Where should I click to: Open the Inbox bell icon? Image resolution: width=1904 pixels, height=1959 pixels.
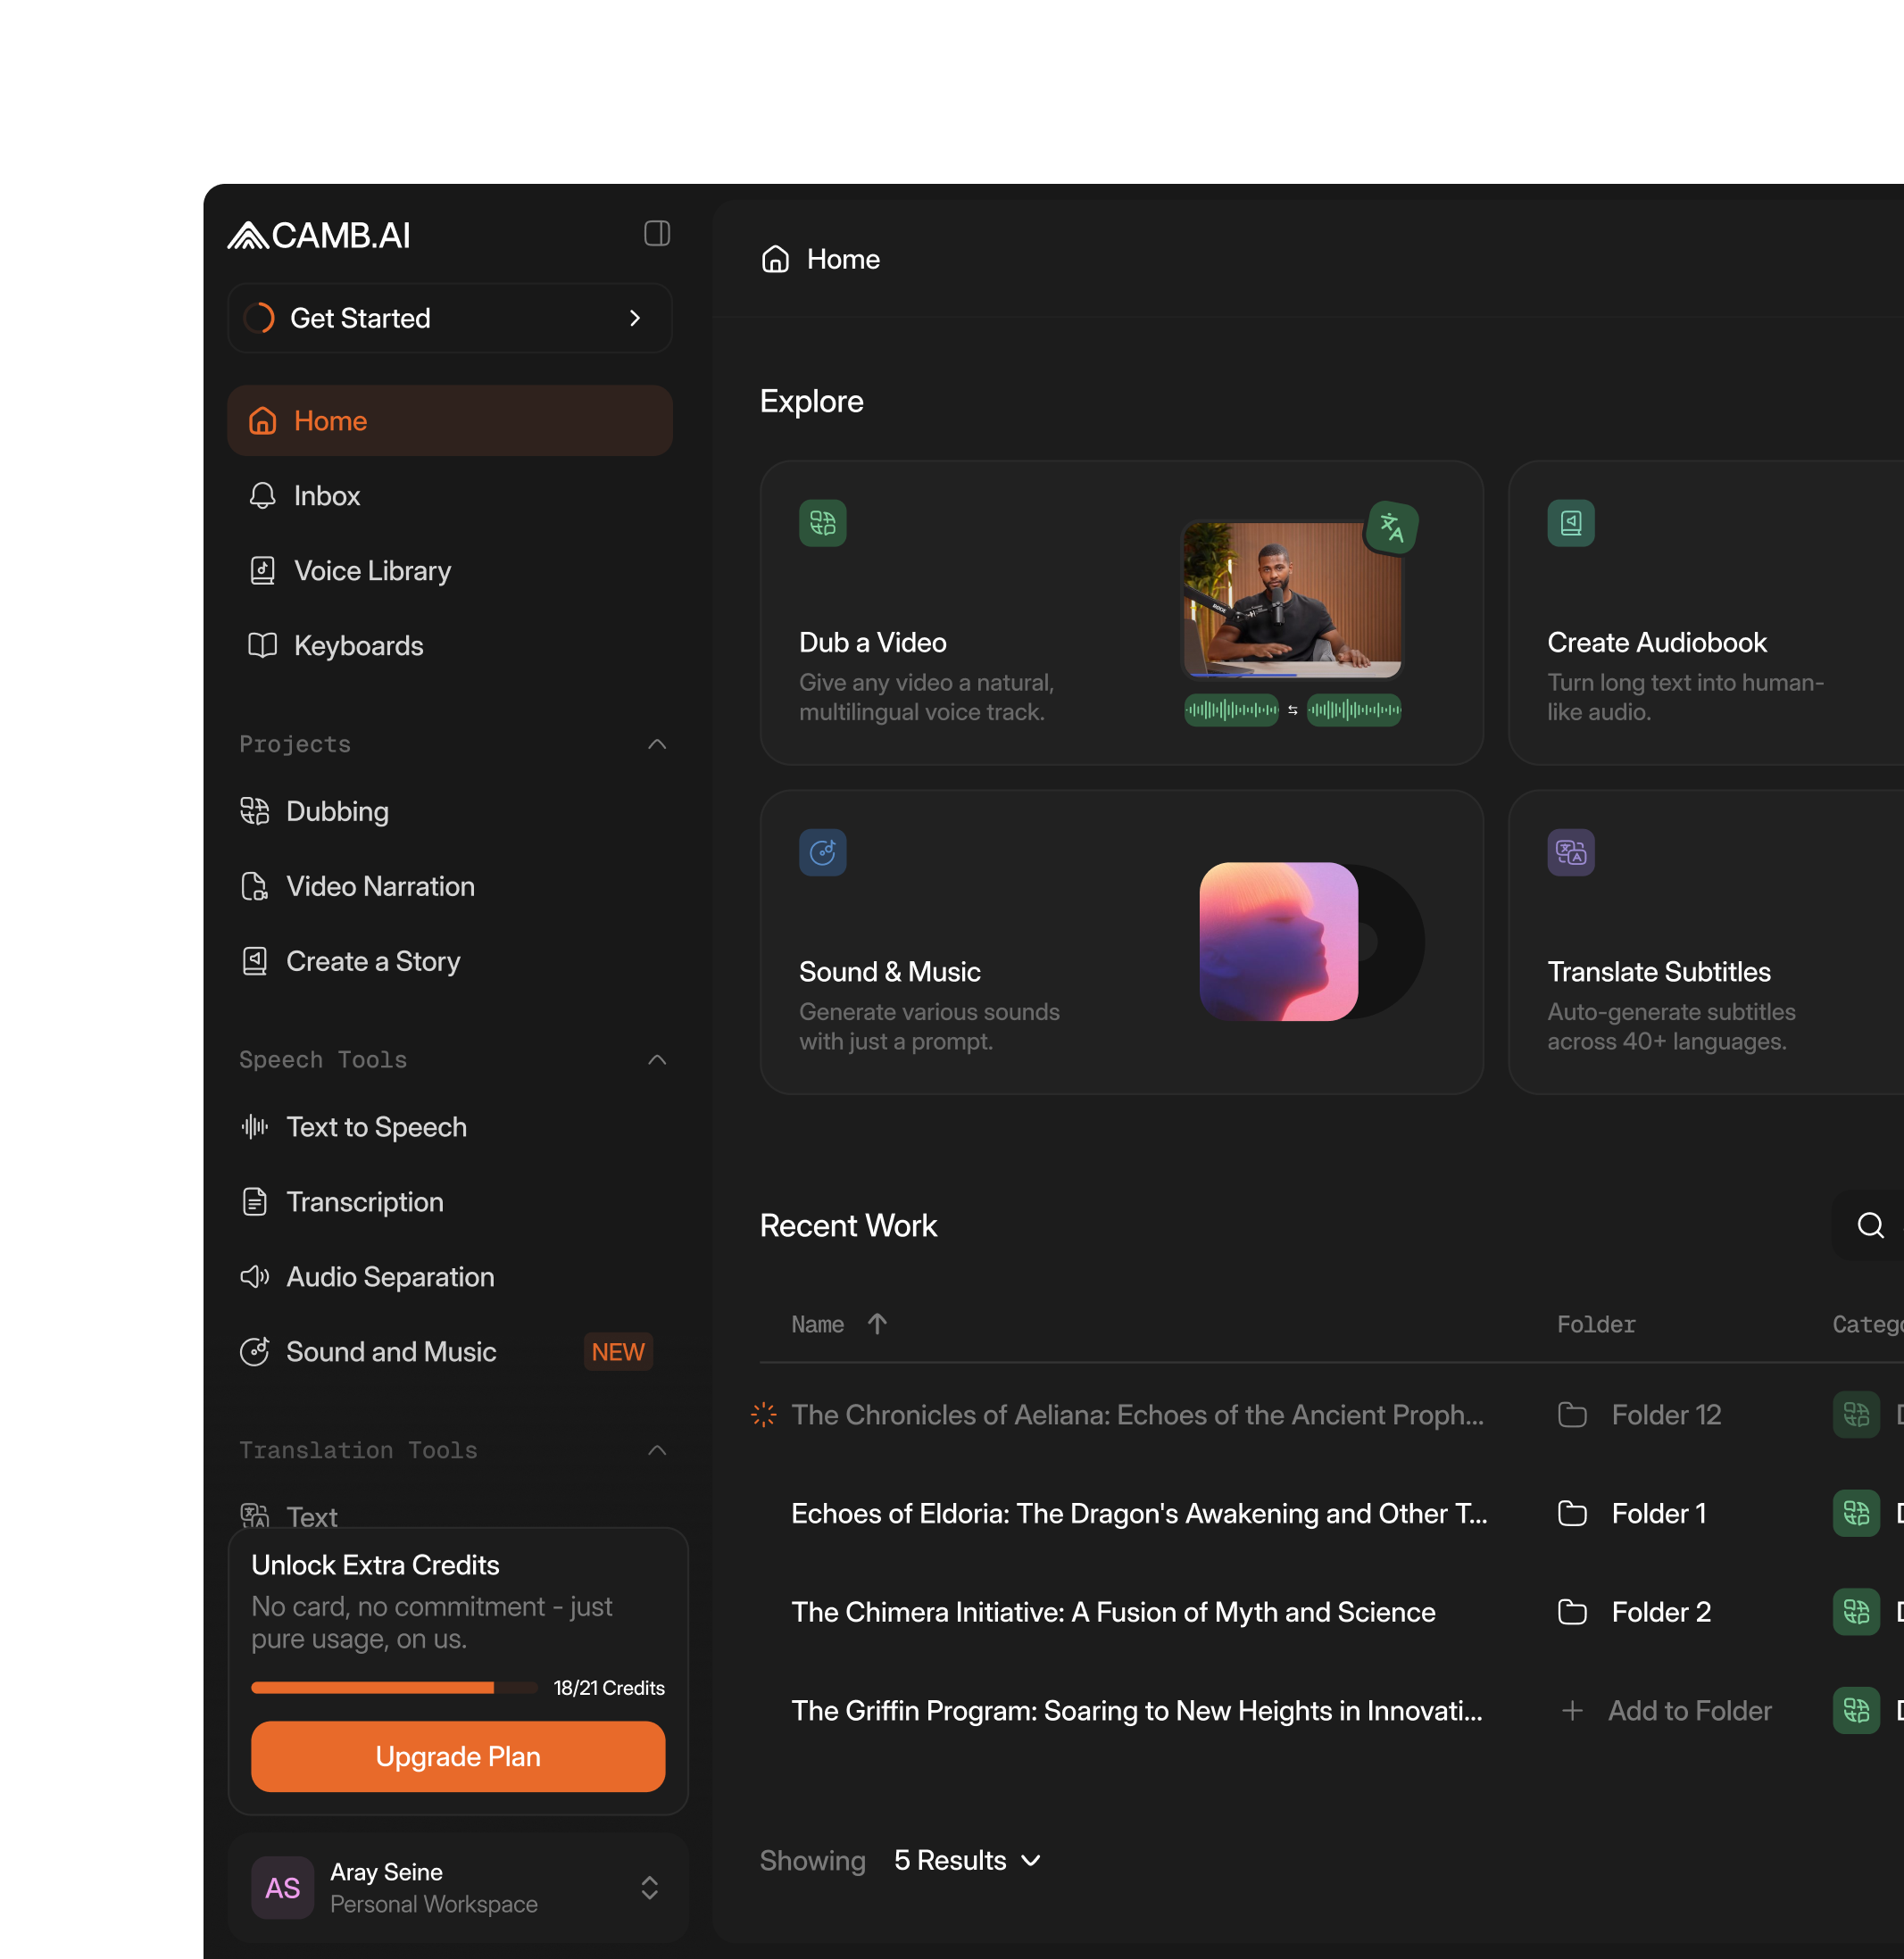(262, 495)
